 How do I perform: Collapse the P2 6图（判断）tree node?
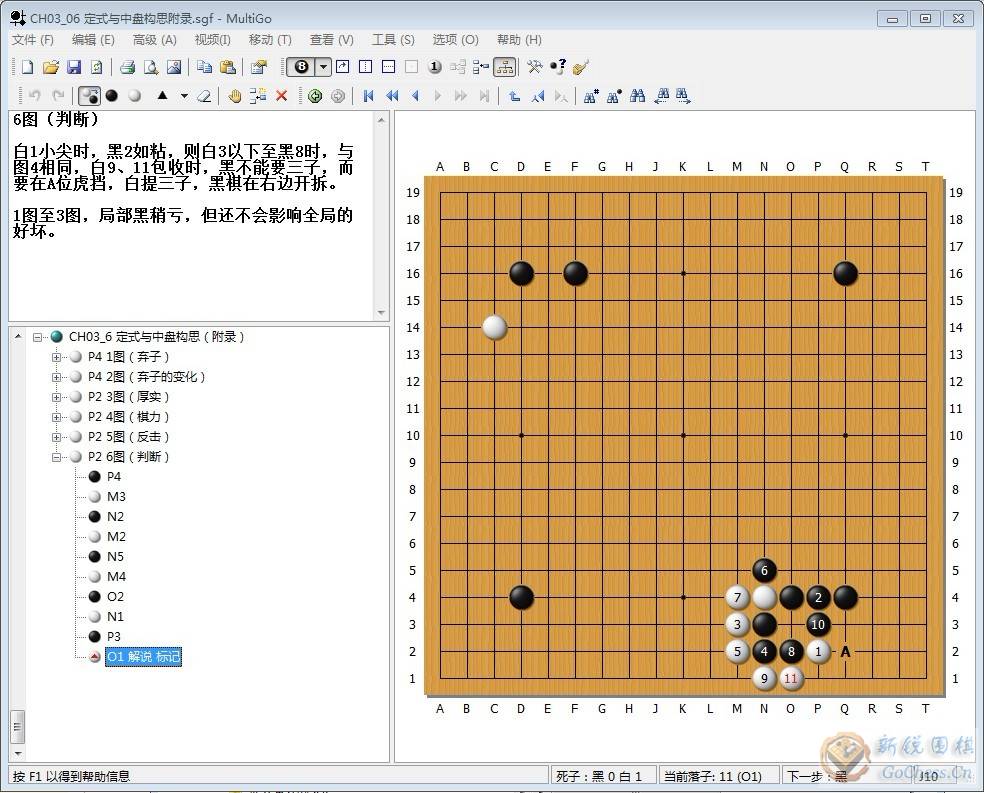(57, 457)
